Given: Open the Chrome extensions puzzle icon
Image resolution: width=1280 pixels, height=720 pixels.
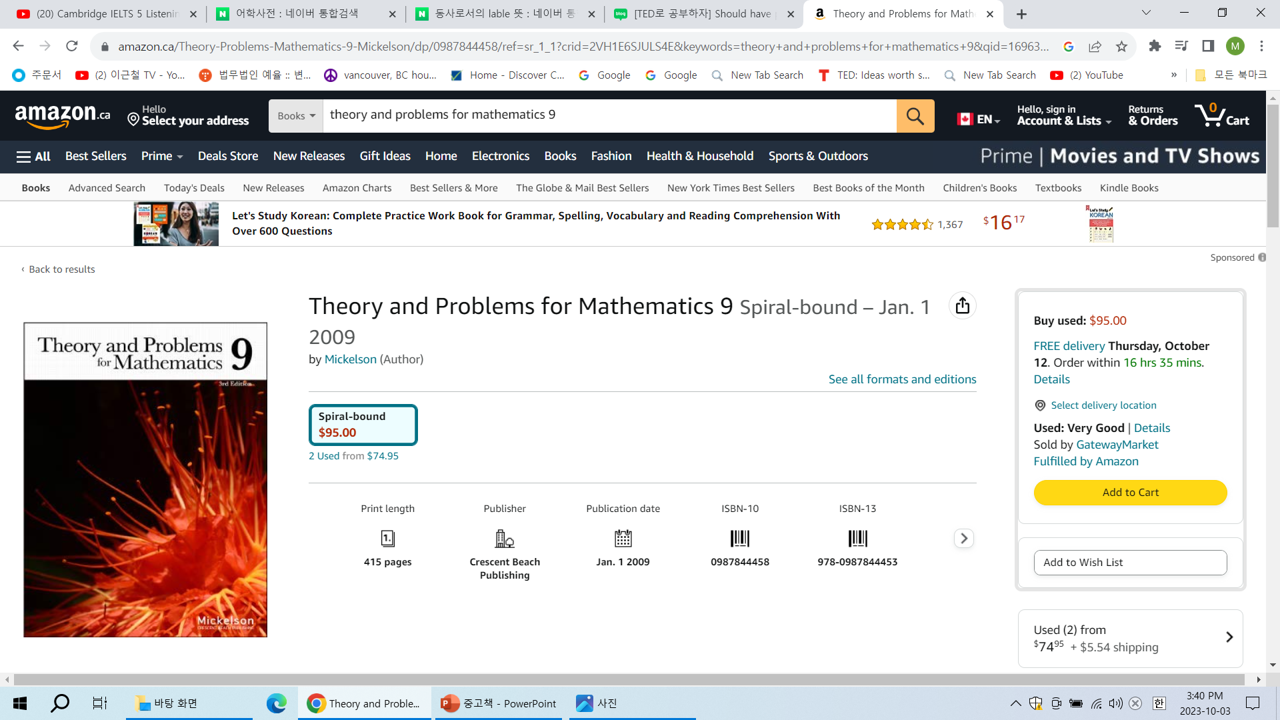Looking at the screenshot, I should point(1155,46).
